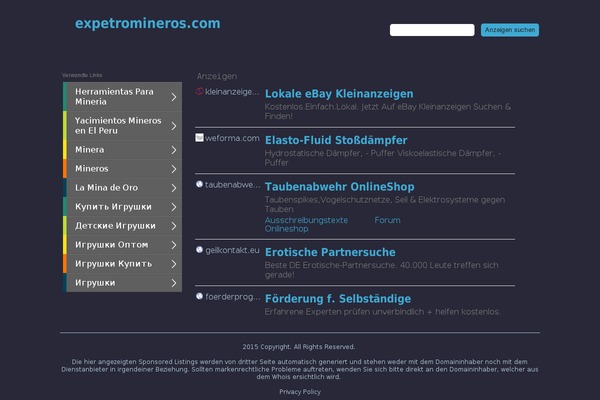
Task: Click chevron next to Yacimientos Mineros en El Peru
Action: (x=174, y=126)
